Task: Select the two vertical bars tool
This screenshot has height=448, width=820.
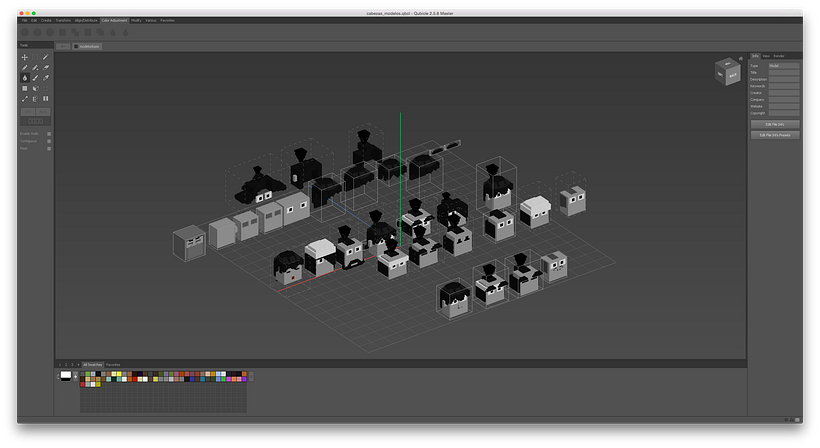Action: [x=45, y=99]
